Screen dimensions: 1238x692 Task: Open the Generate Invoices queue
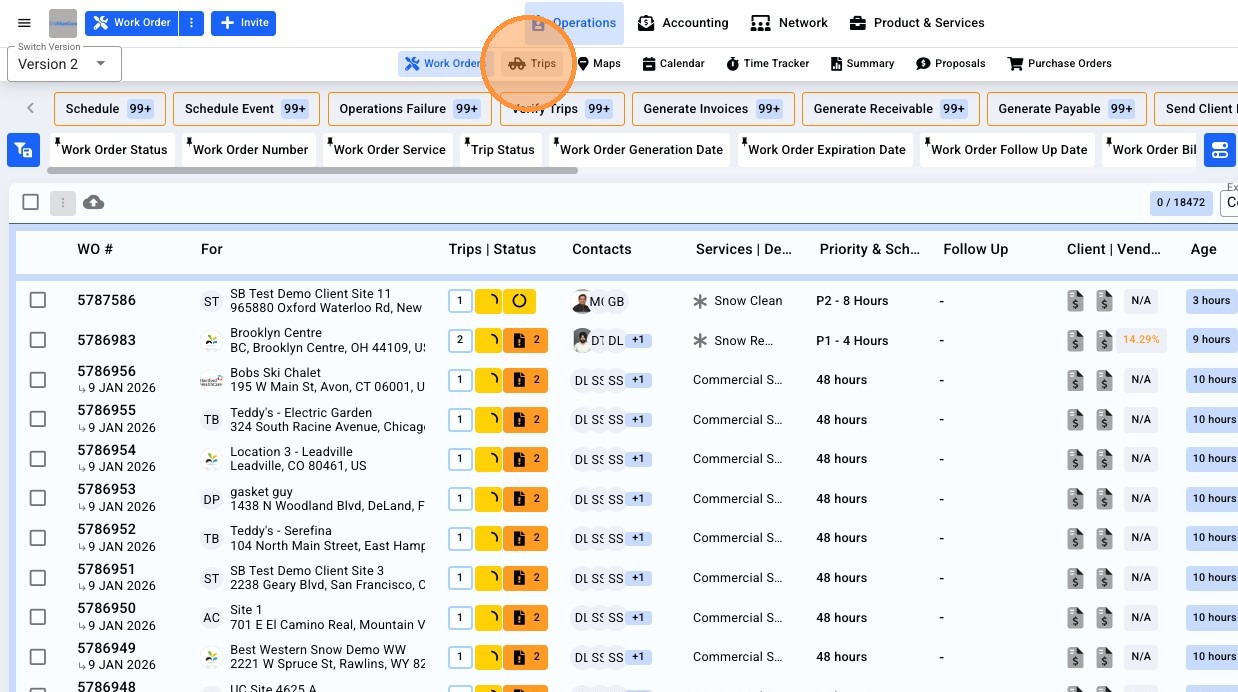[x=712, y=109]
